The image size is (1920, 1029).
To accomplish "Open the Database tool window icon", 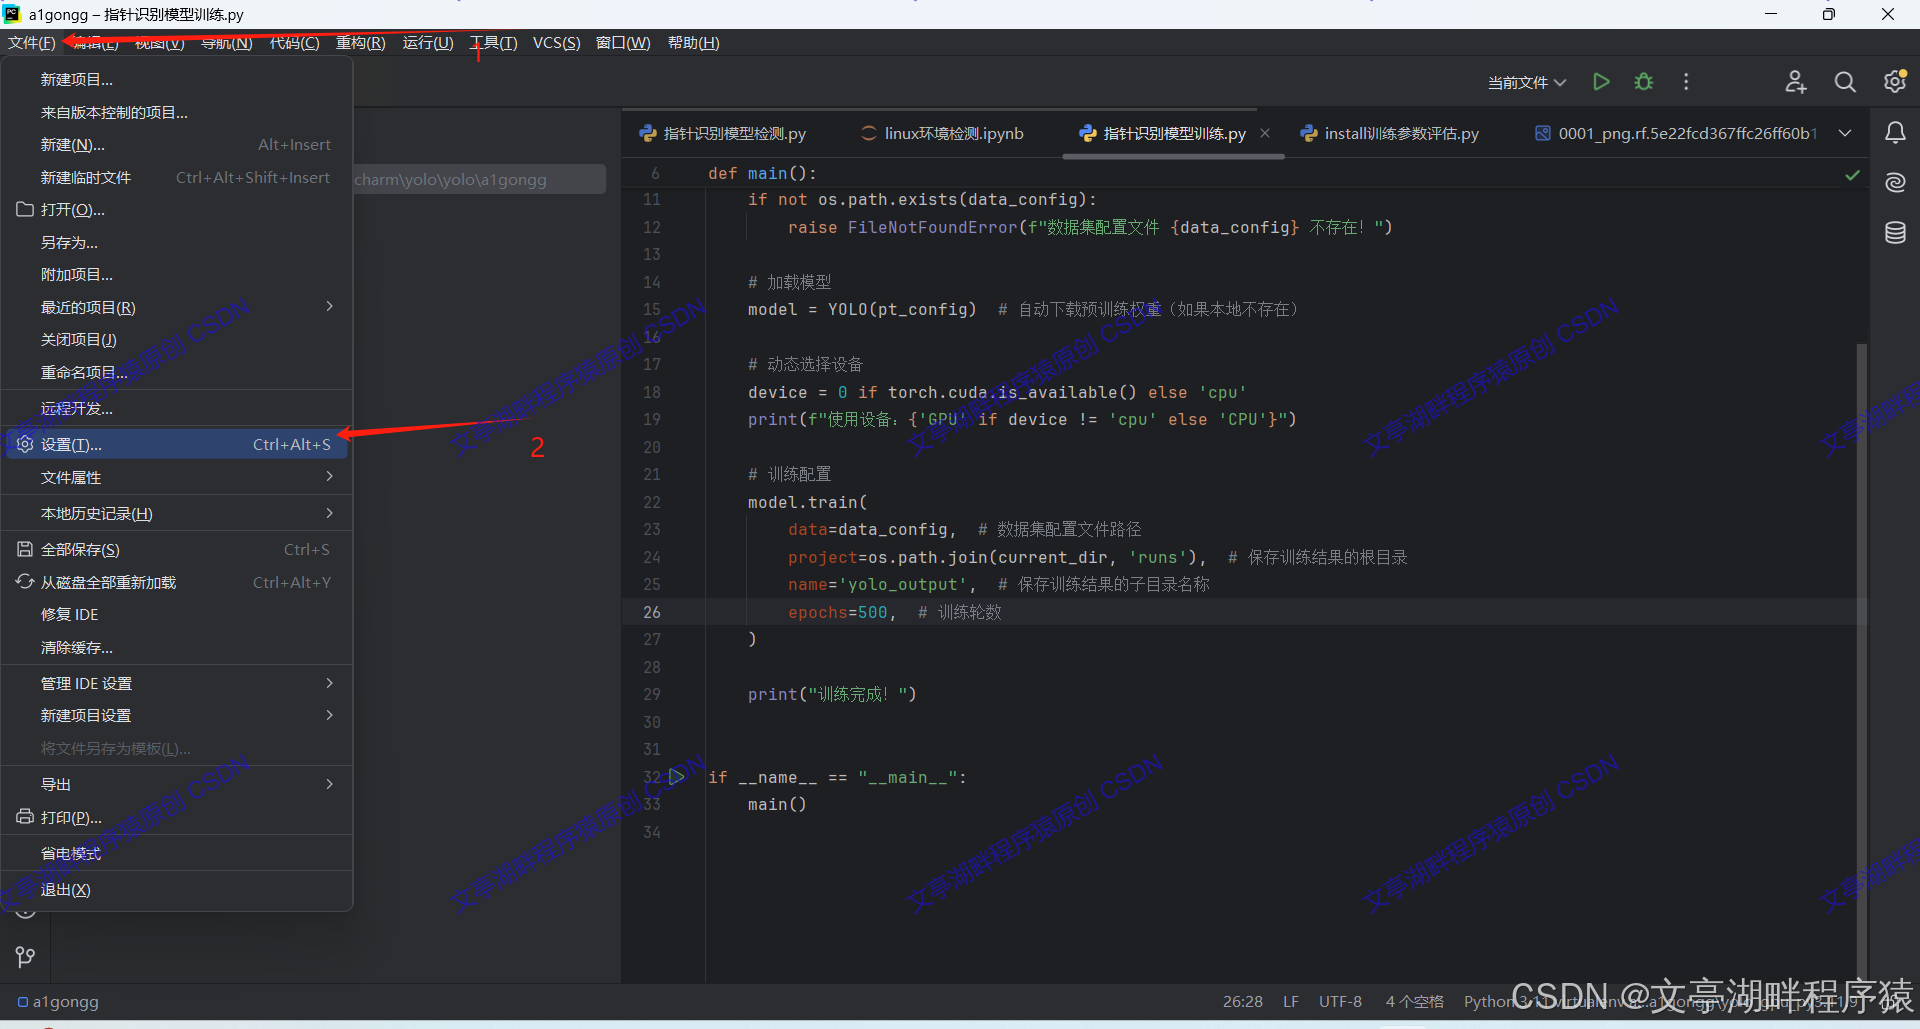I will click(1895, 233).
